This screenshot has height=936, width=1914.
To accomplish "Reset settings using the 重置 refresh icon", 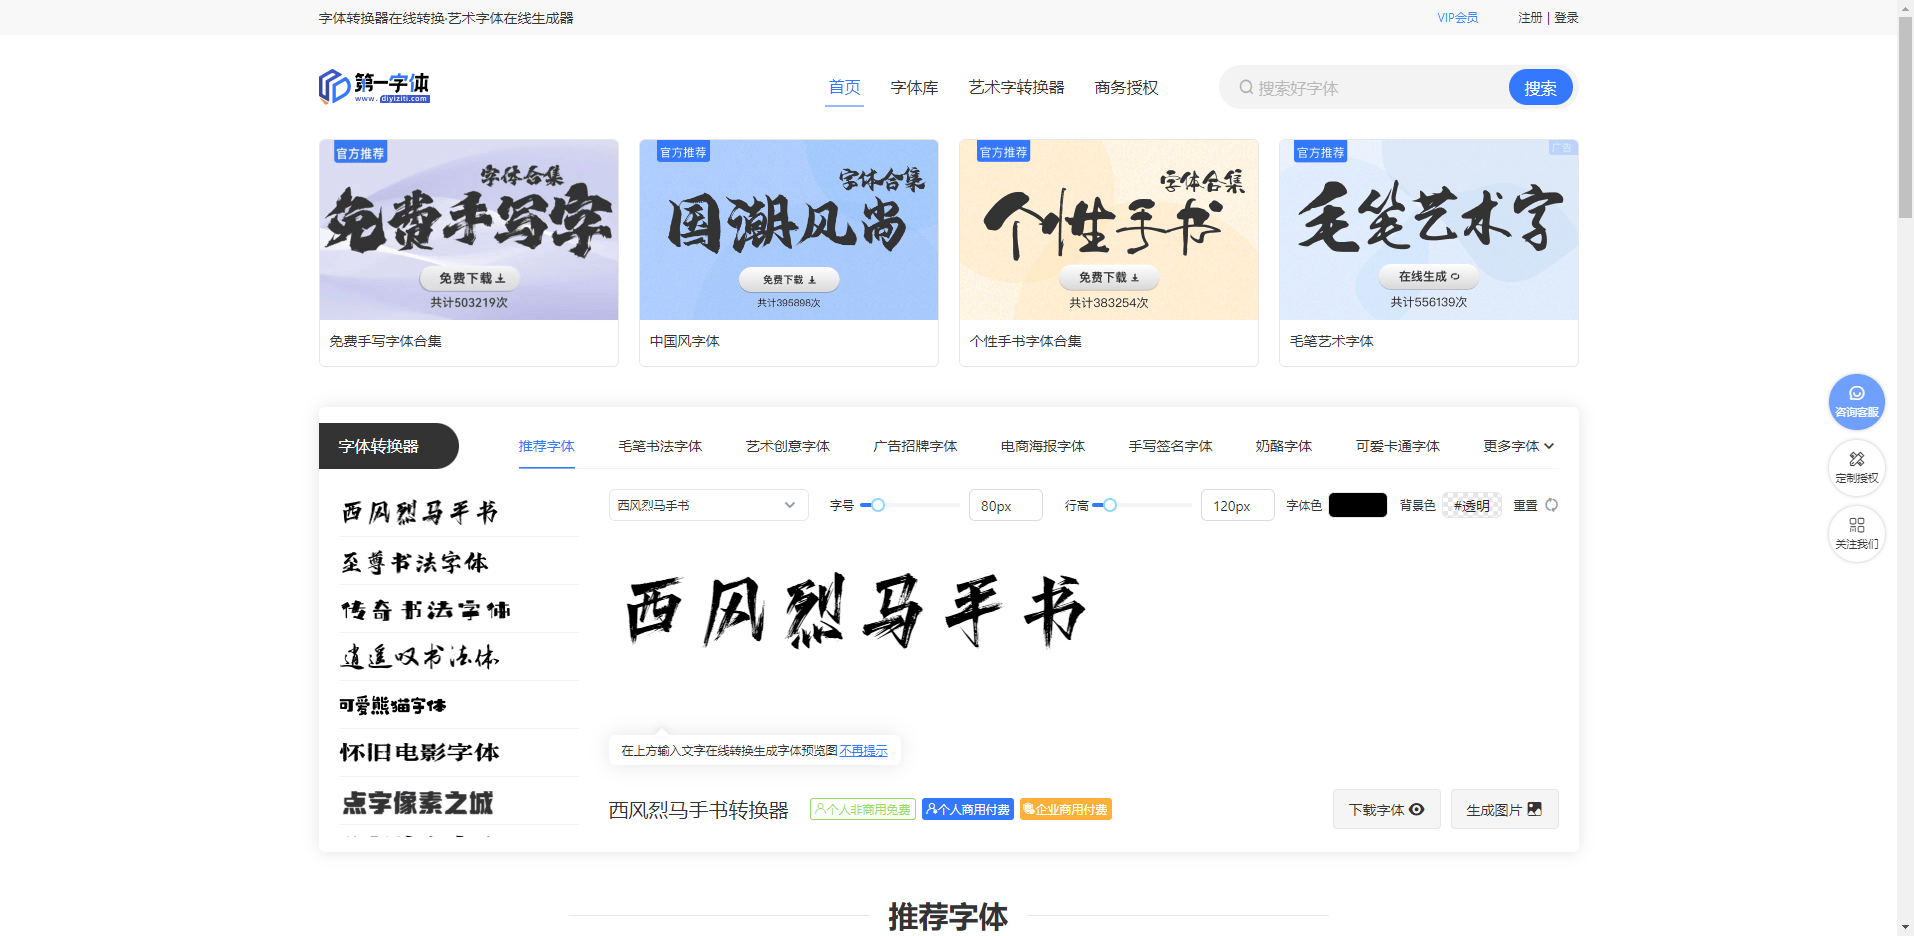I will [x=1551, y=505].
